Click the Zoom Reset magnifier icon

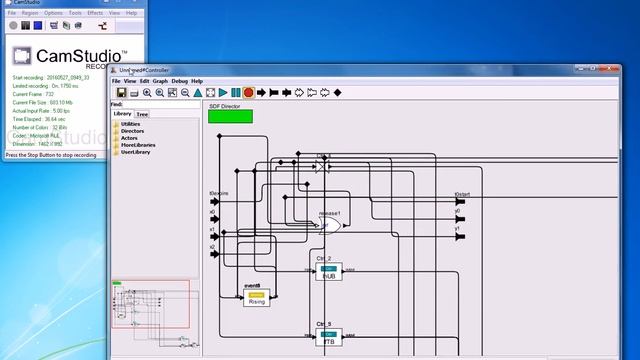click(160, 93)
